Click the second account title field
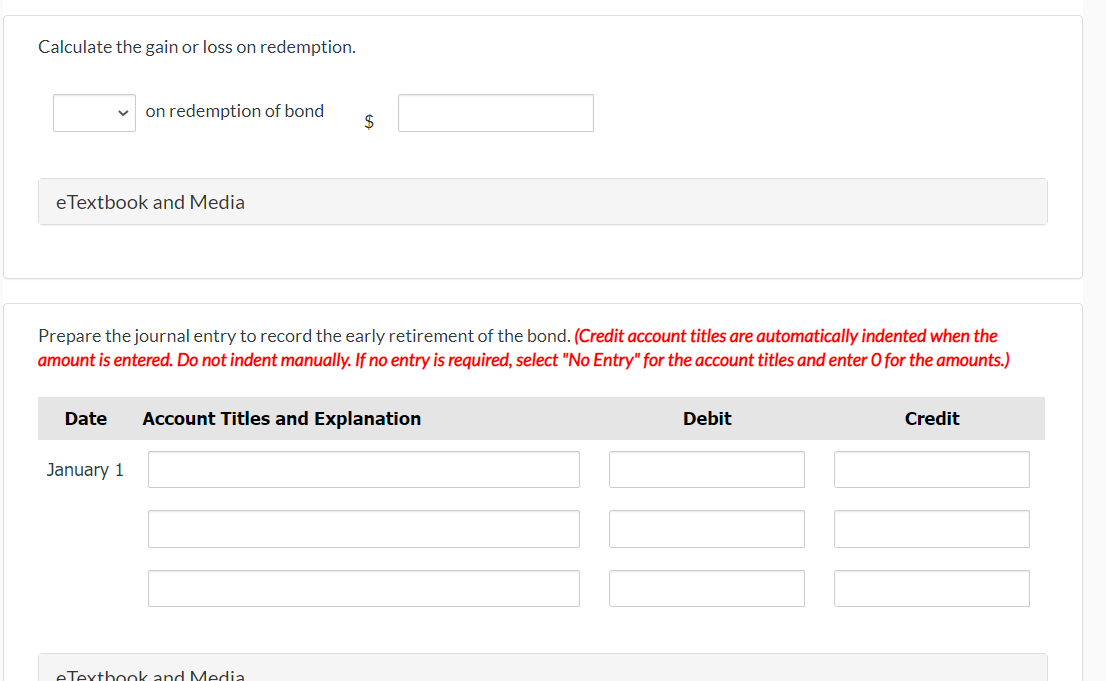The height and width of the screenshot is (681, 1106). tap(364, 529)
